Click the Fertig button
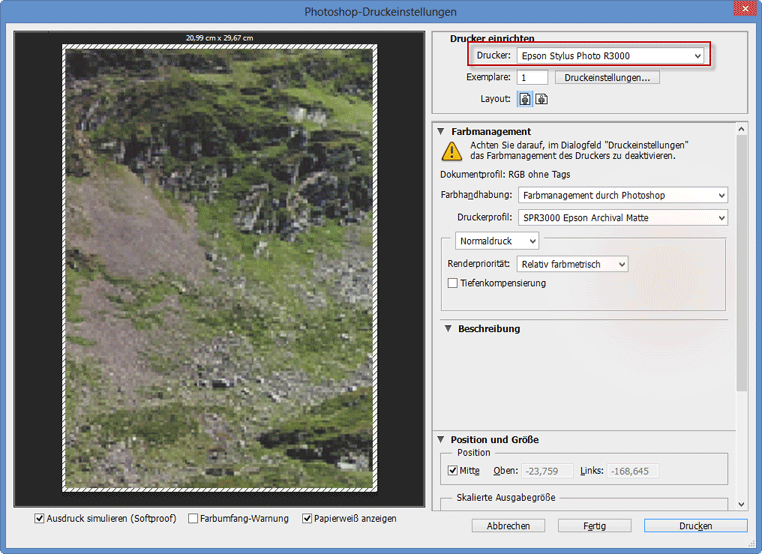The height and width of the screenshot is (554, 762). (x=594, y=526)
